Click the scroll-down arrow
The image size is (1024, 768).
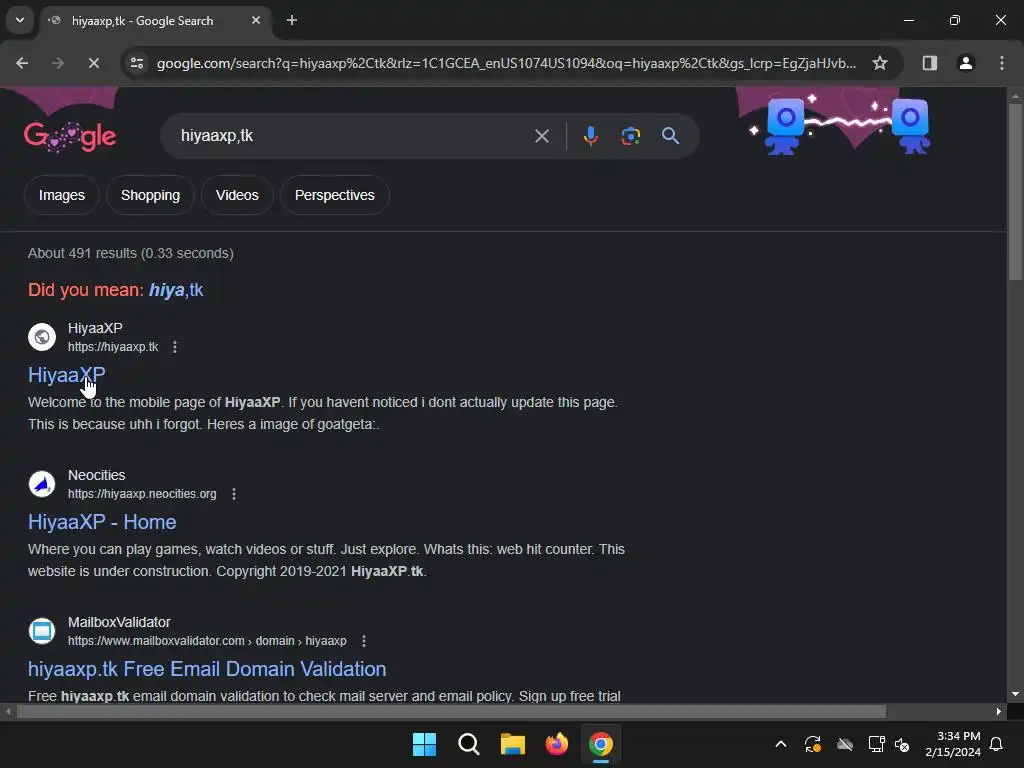(x=1015, y=694)
